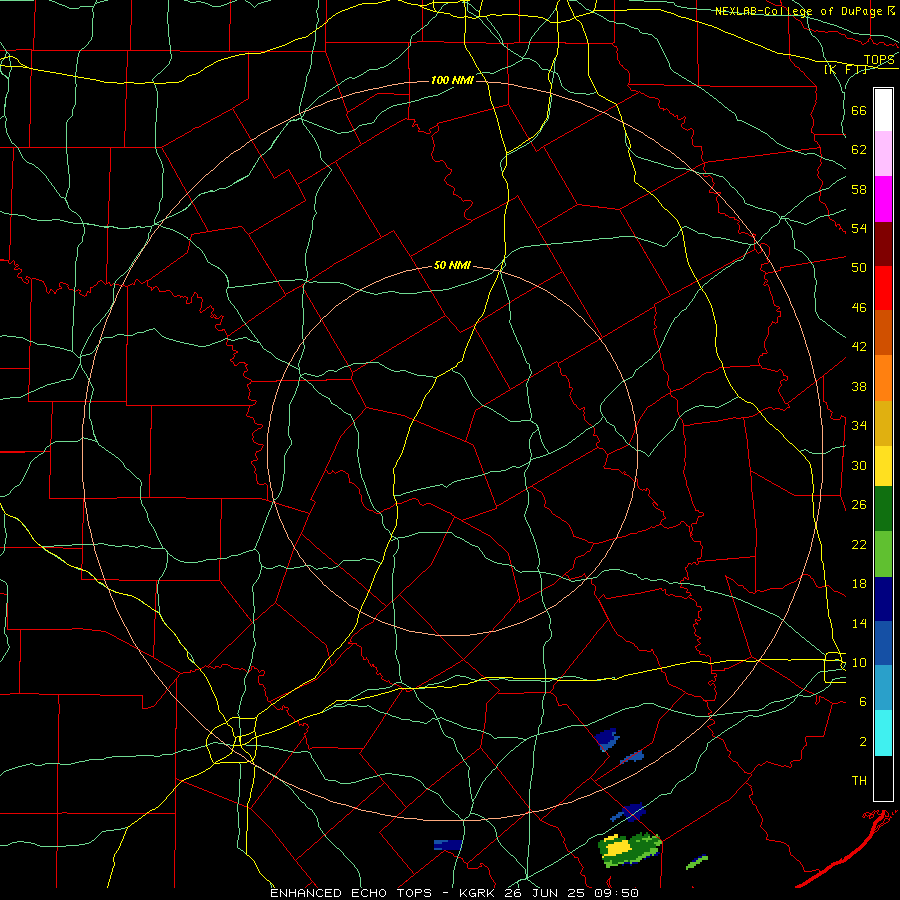Click the "K FT" legend units label
This screenshot has height=900, width=900.
coord(845,69)
